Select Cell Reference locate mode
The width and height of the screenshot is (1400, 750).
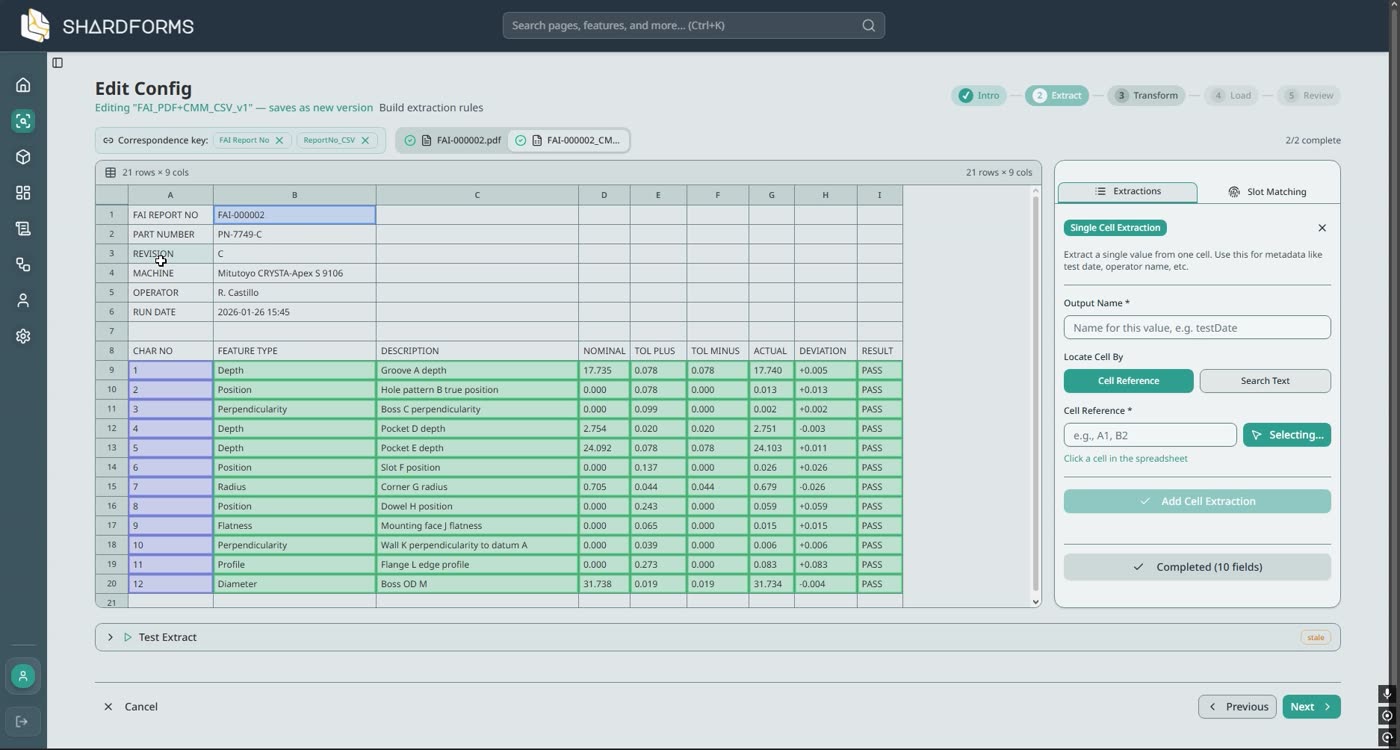coord(1128,381)
